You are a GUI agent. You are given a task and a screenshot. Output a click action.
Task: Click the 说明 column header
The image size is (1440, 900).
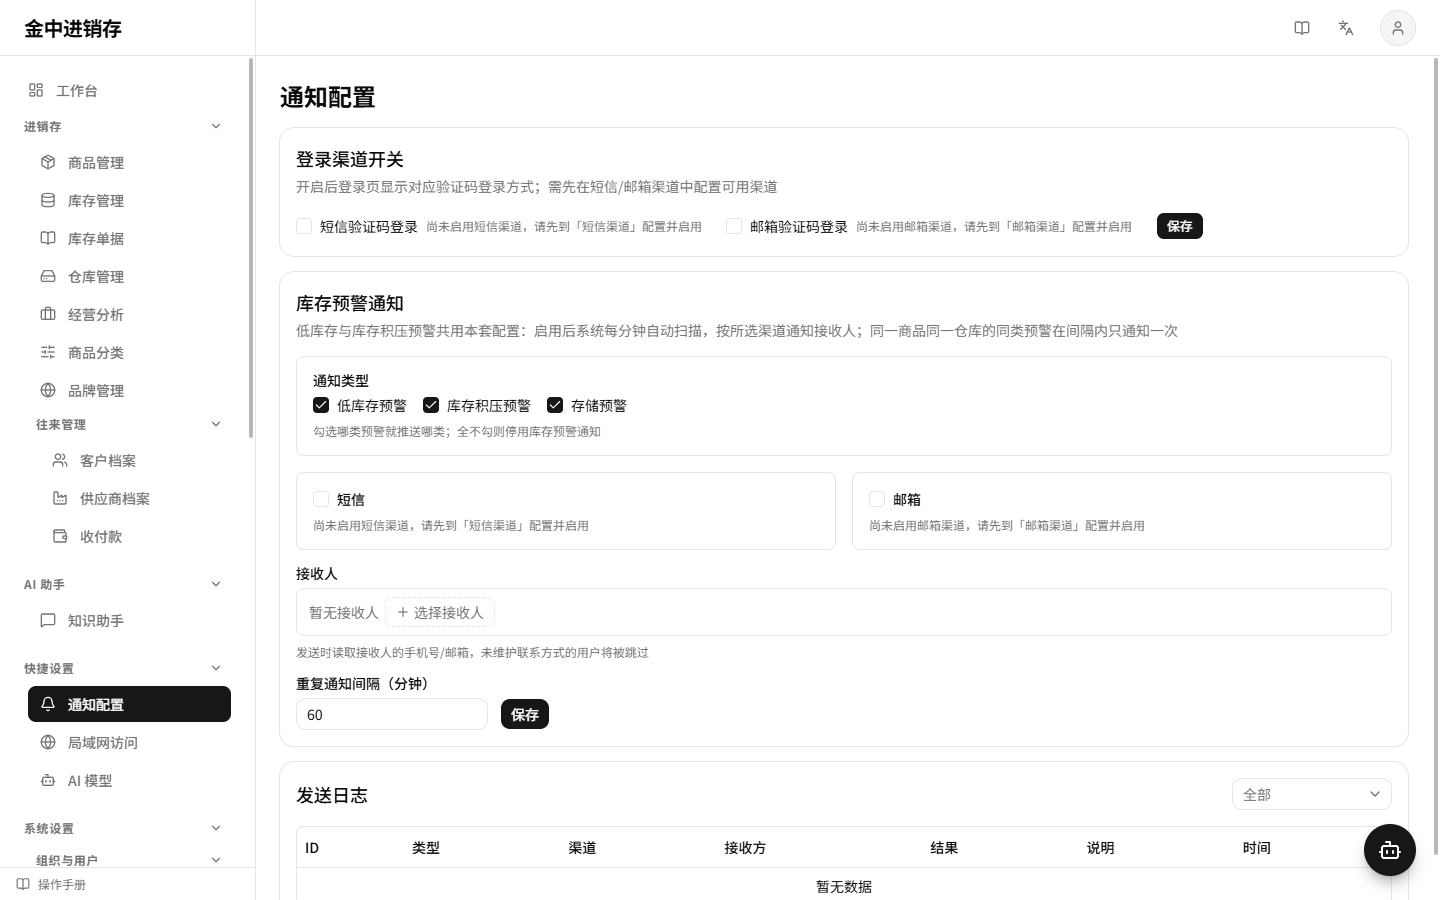(1100, 847)
